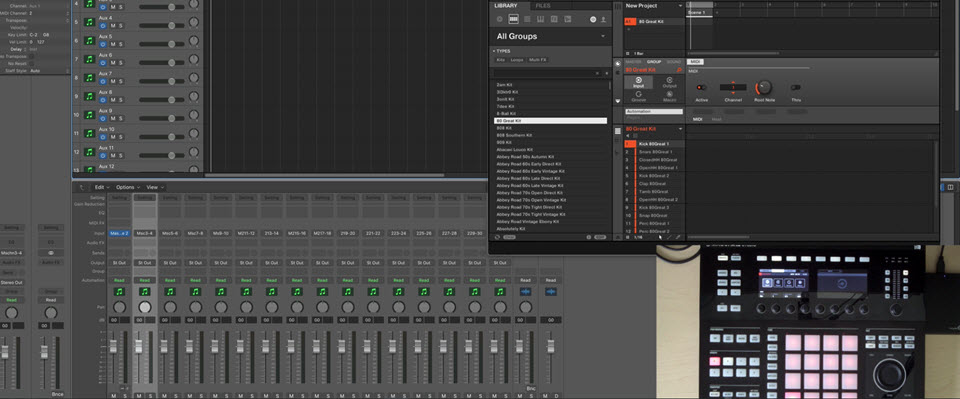Adjust the Aux 5 track volume slider
The width and height of the screenshot is (960, 399).
[x=161, y=44]
